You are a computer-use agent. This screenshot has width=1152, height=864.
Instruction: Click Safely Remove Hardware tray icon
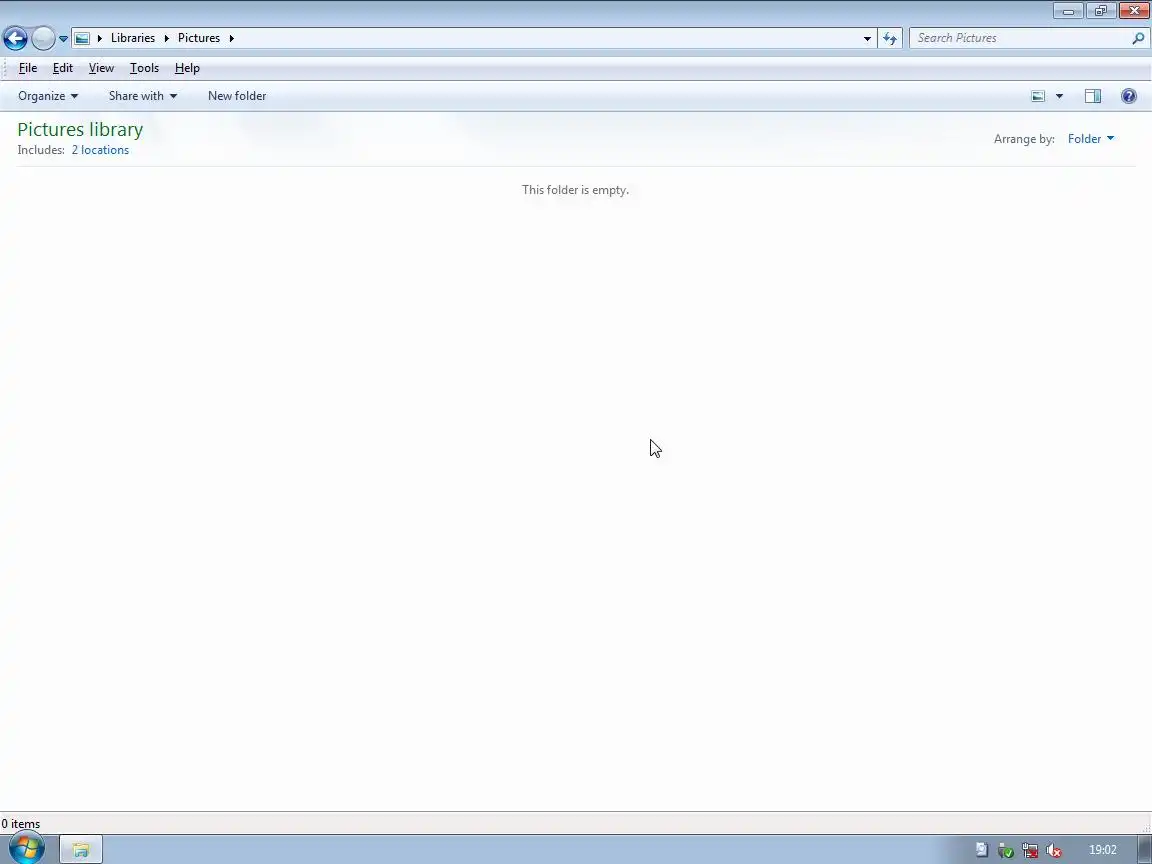[1006, 850]
